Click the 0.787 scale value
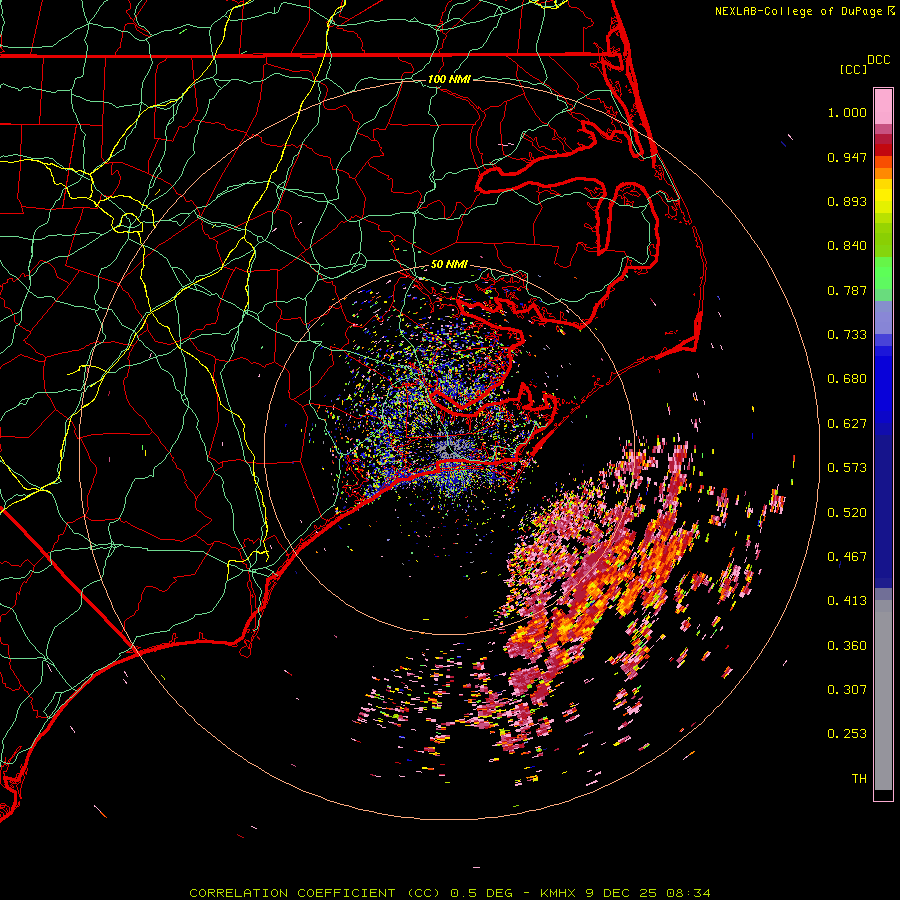The image size is (900, 900). tap(847, 290)
